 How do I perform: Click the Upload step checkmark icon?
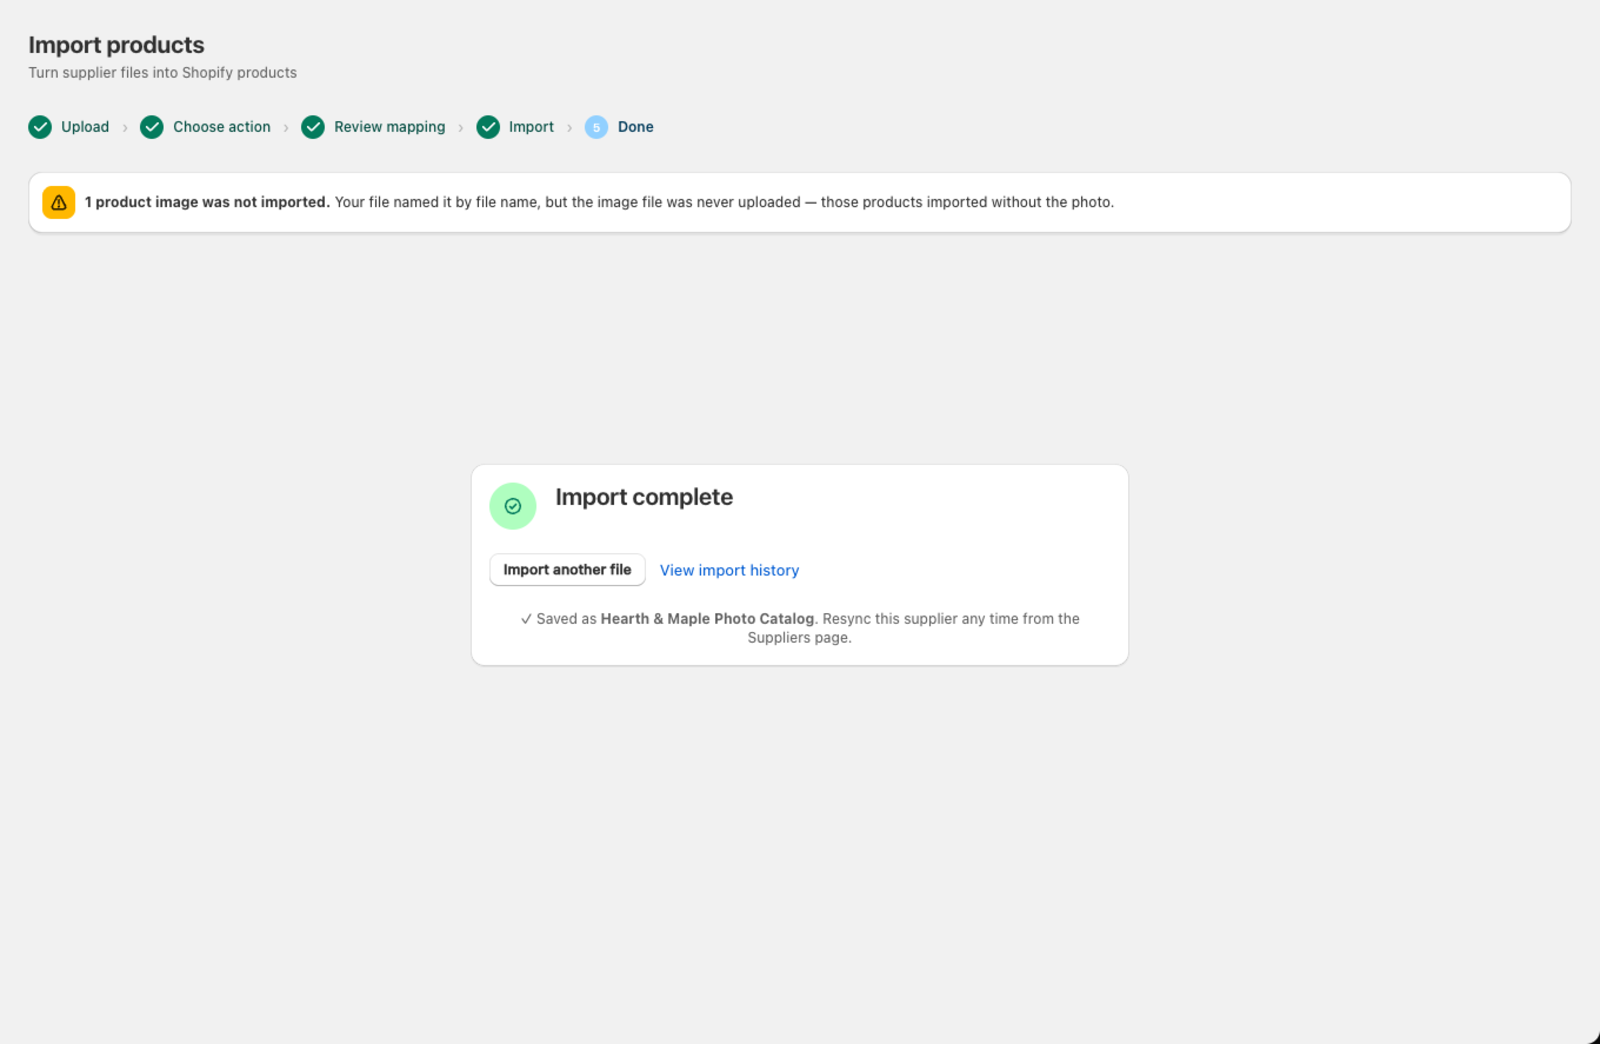point(40,127)
